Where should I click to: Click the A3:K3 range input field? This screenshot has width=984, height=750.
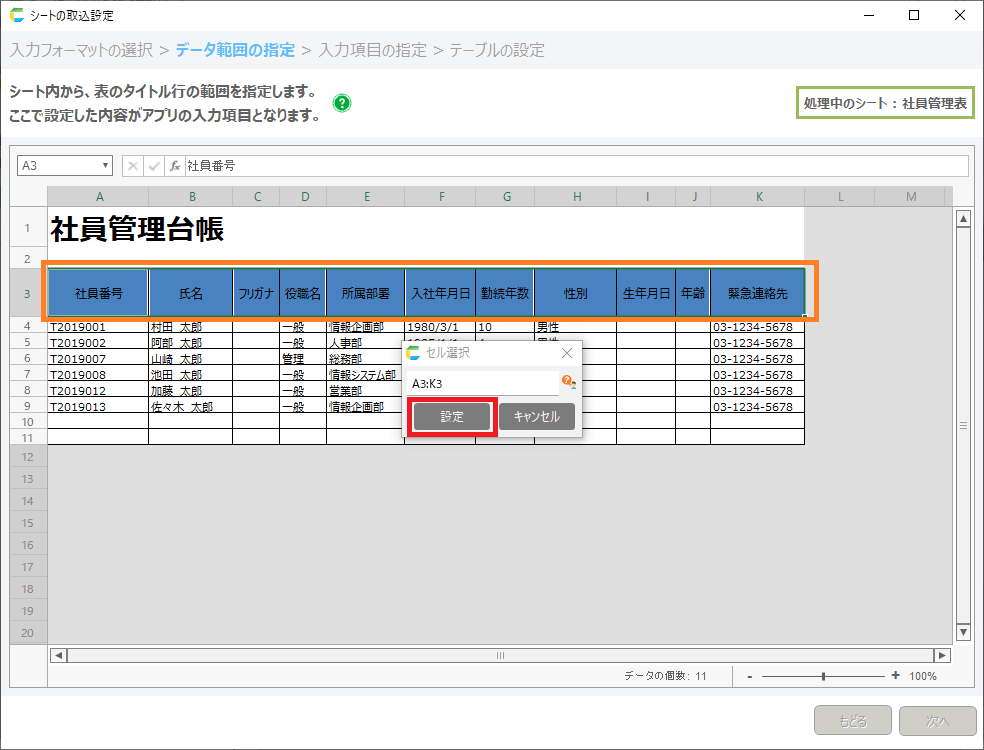[483, 383]
